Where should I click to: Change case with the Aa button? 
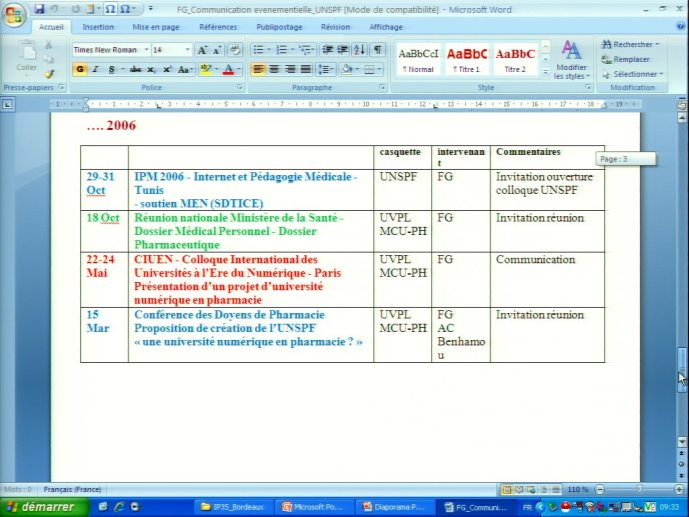[x=184, y=69]
